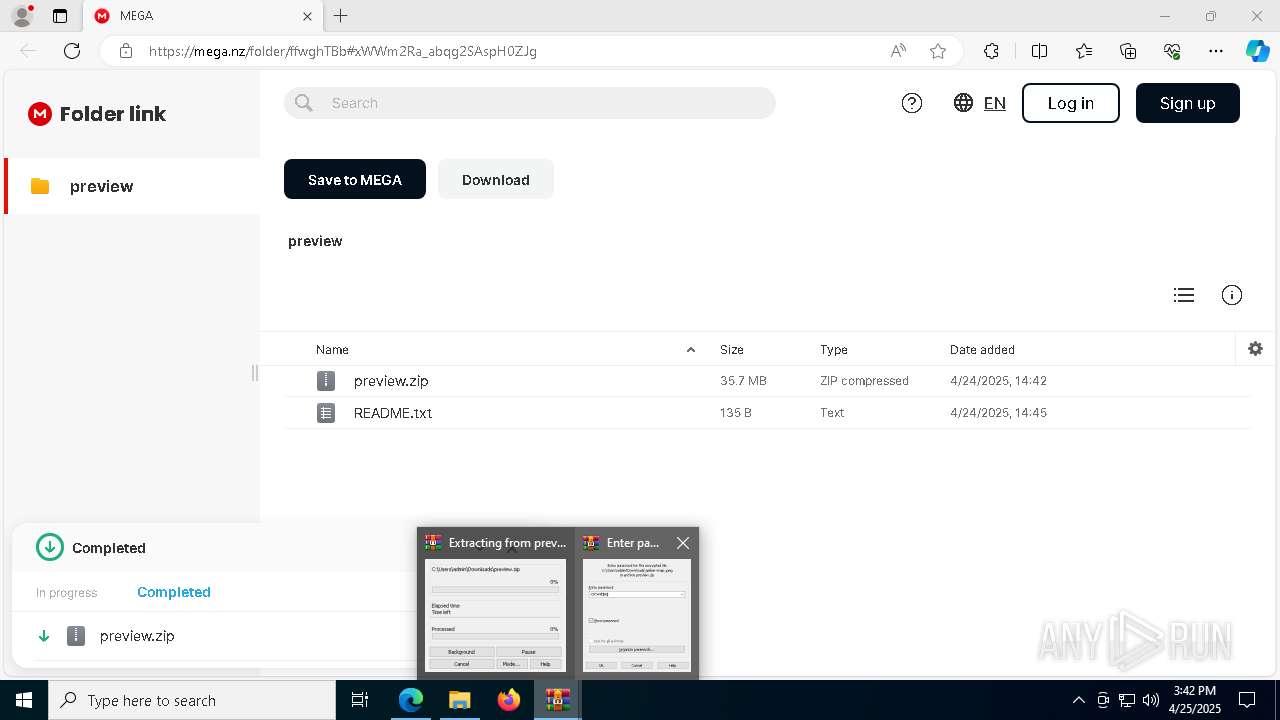This screenshot has height=720, width=1280.
Task: Open volume control in tray
Action: (1151, 700)
